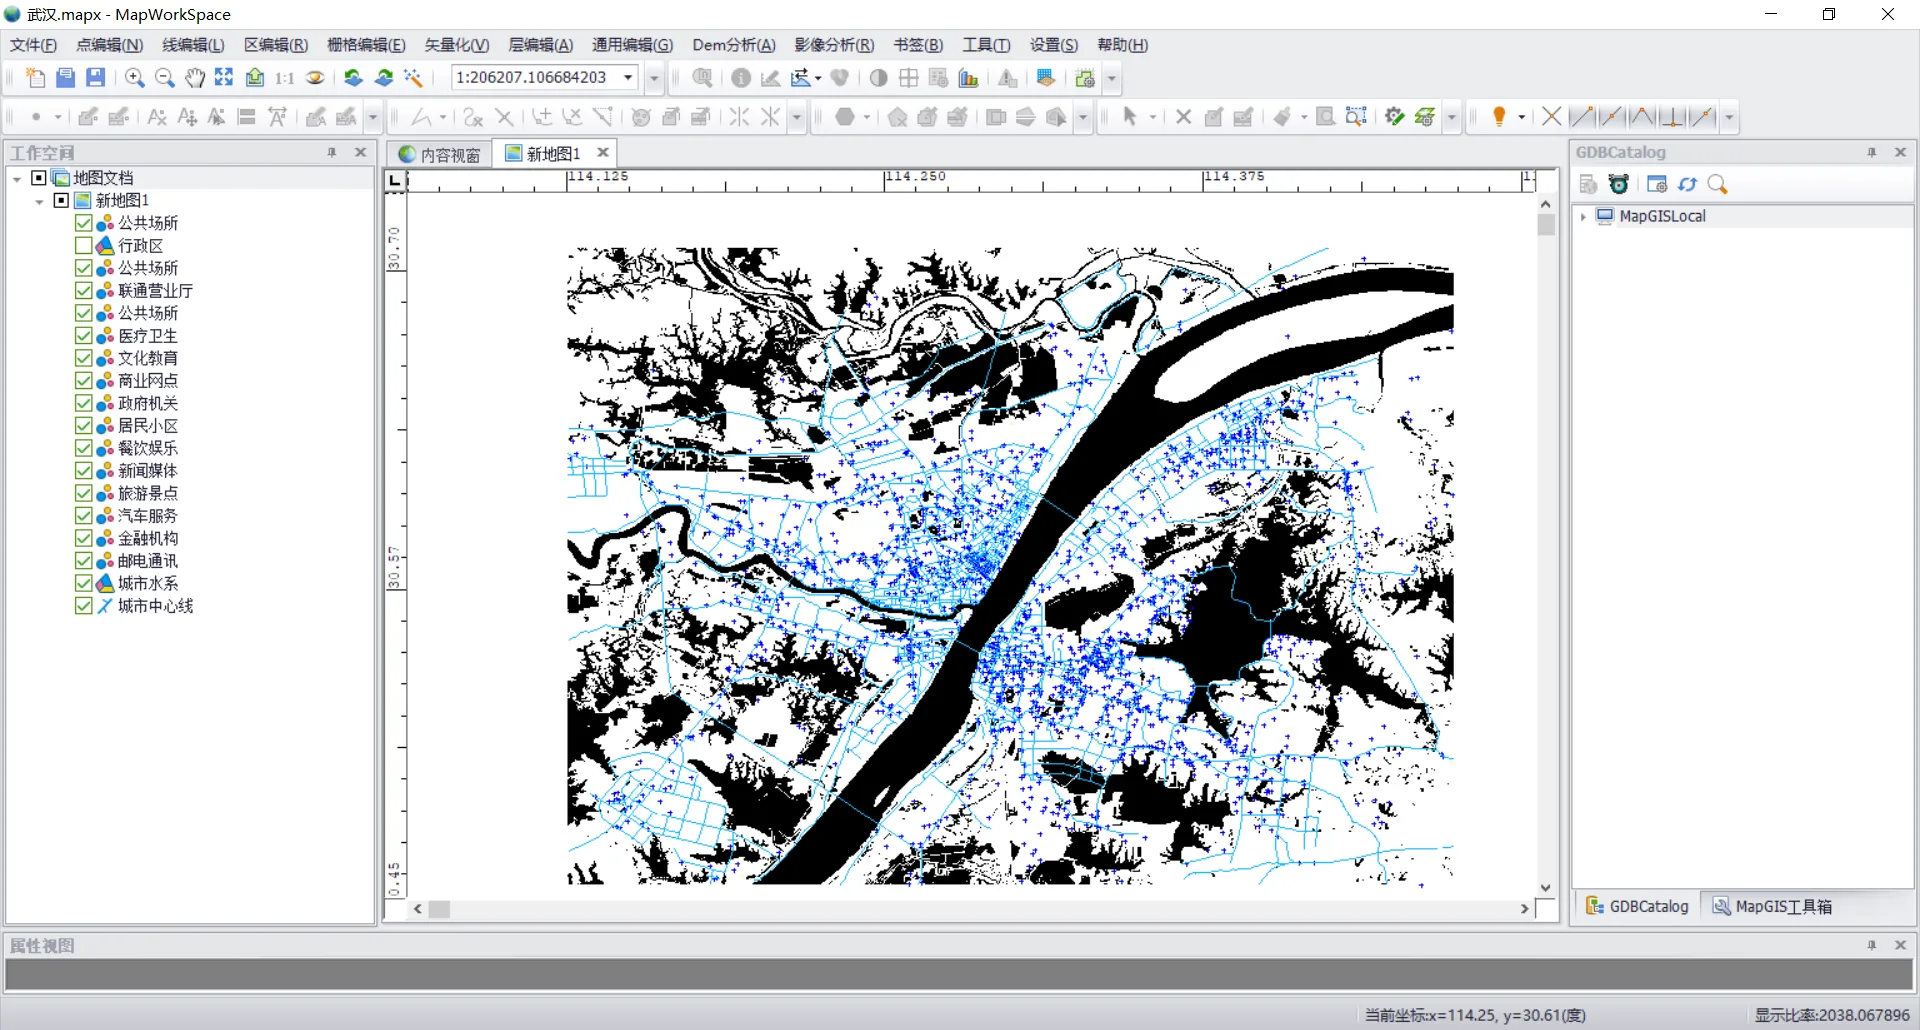Image resolution: width=1920 pixels, height=1030 pixels.
Task: Switch to the MapGIS工具箱 panel tab
Action: tap(1772, 906)
